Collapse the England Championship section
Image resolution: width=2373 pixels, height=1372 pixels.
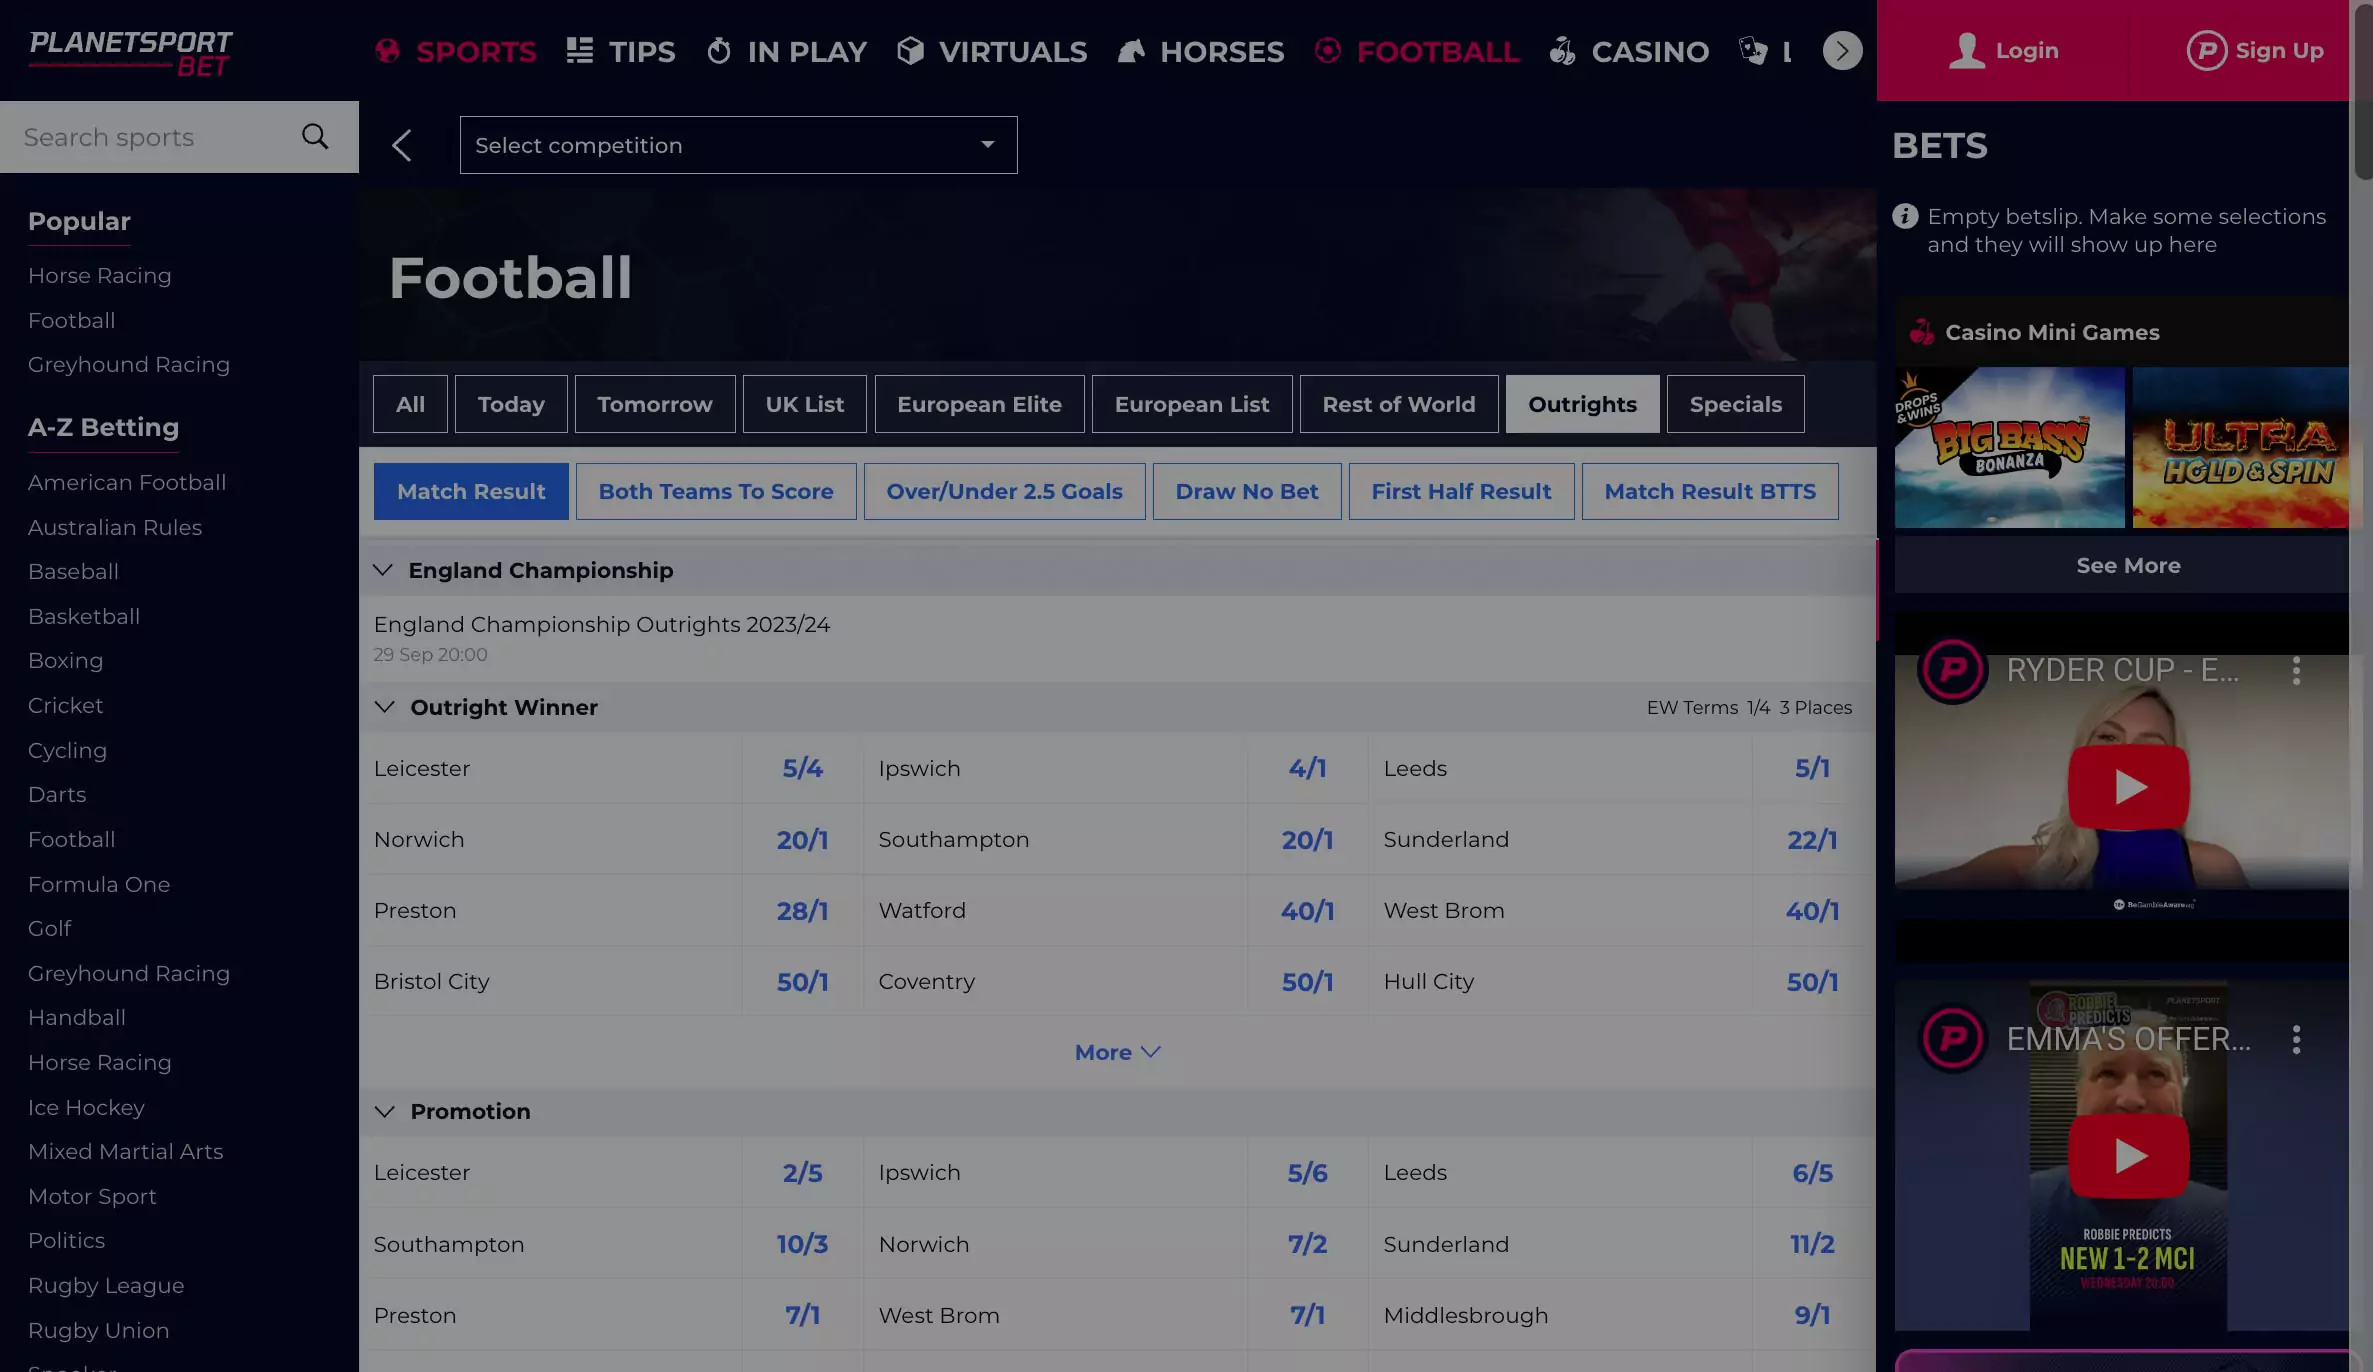pyautogui.click(x=382, y=570)
